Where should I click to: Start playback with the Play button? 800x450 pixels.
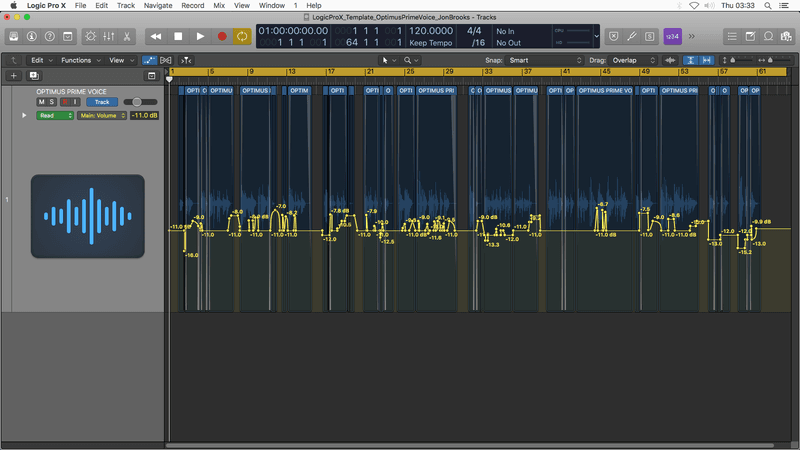[200, 36]
